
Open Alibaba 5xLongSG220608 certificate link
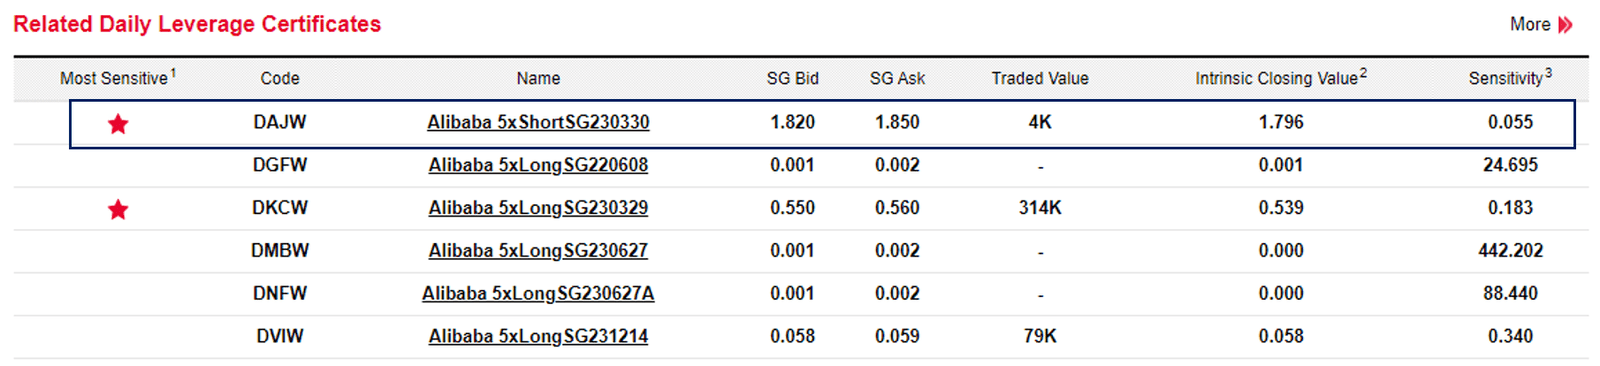(x=538, y=165)
